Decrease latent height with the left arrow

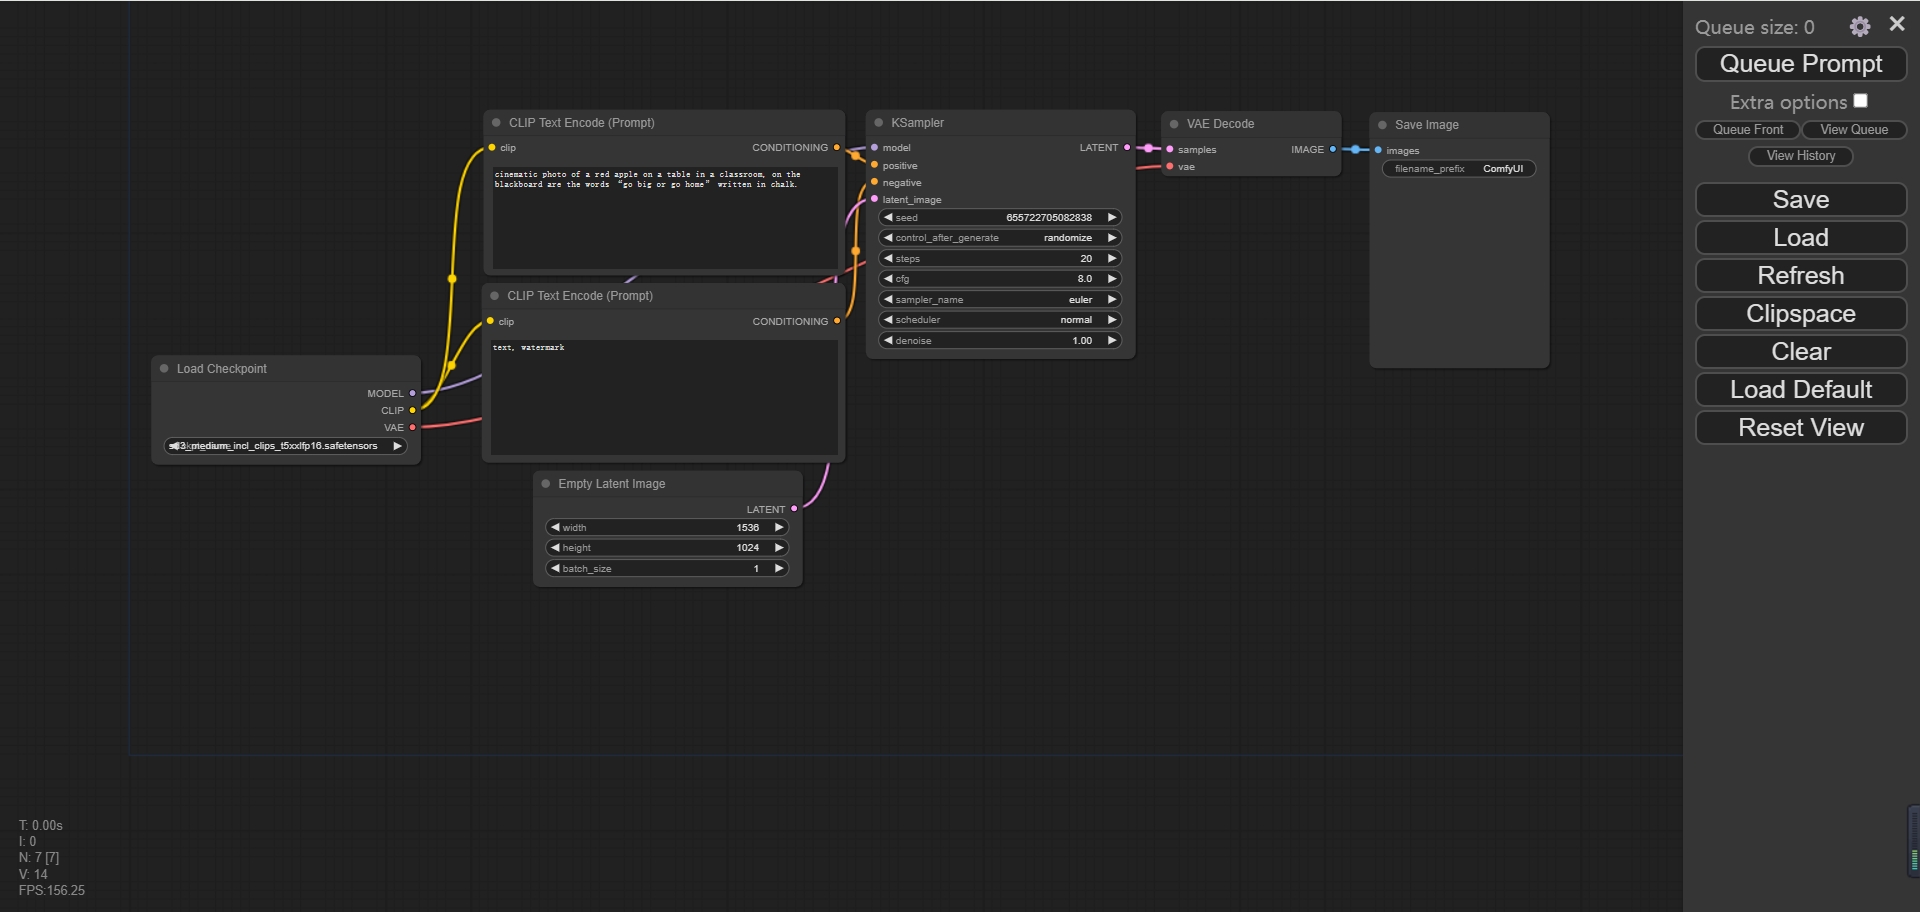(x=555, y=548)
